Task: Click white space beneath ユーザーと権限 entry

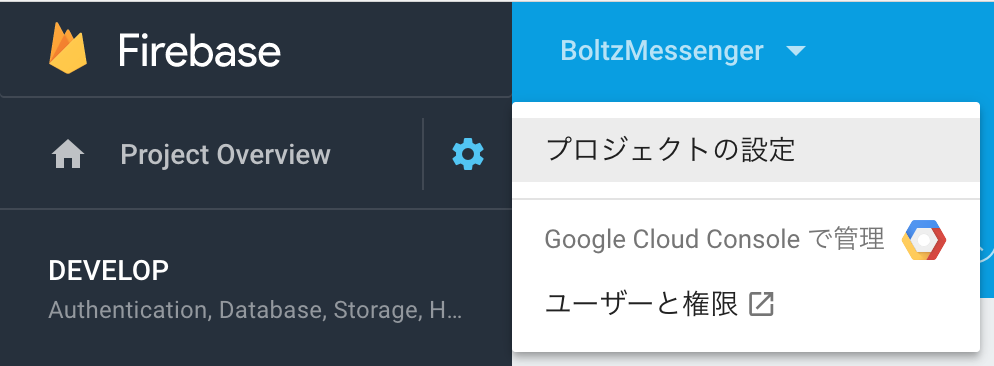Action: tap(746, 341)
